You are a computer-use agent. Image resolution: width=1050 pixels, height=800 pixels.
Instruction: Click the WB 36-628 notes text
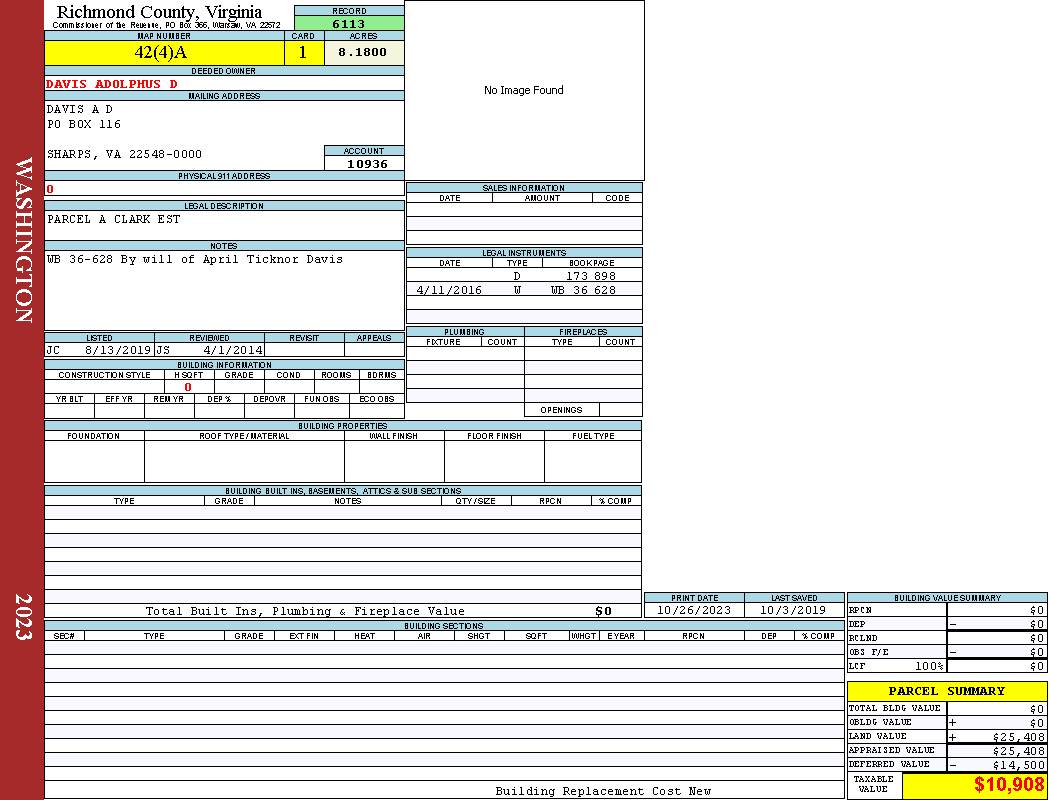click(x=194, y=259)
